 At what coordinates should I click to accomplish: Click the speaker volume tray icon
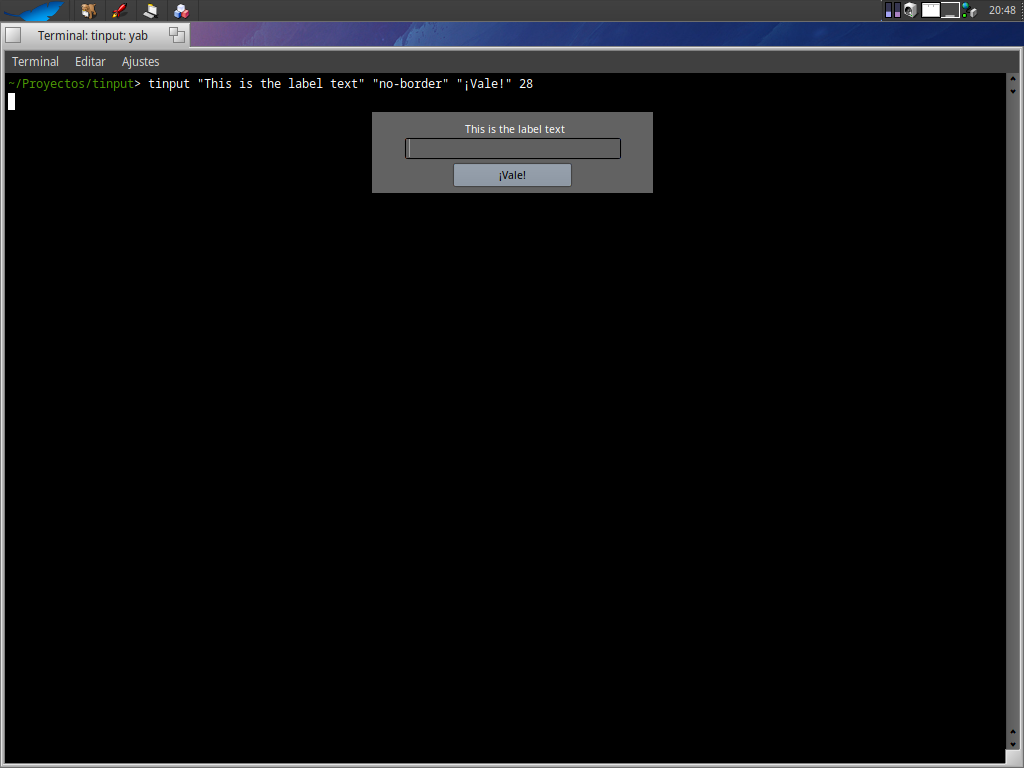(x=910, y=10)
